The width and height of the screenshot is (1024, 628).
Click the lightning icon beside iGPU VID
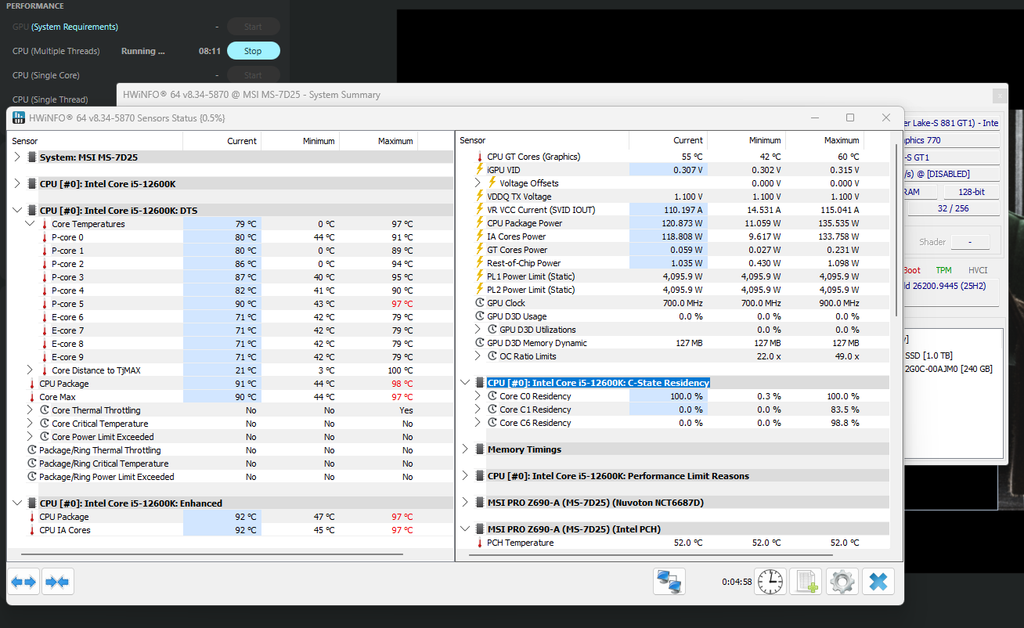pos(480,170)
